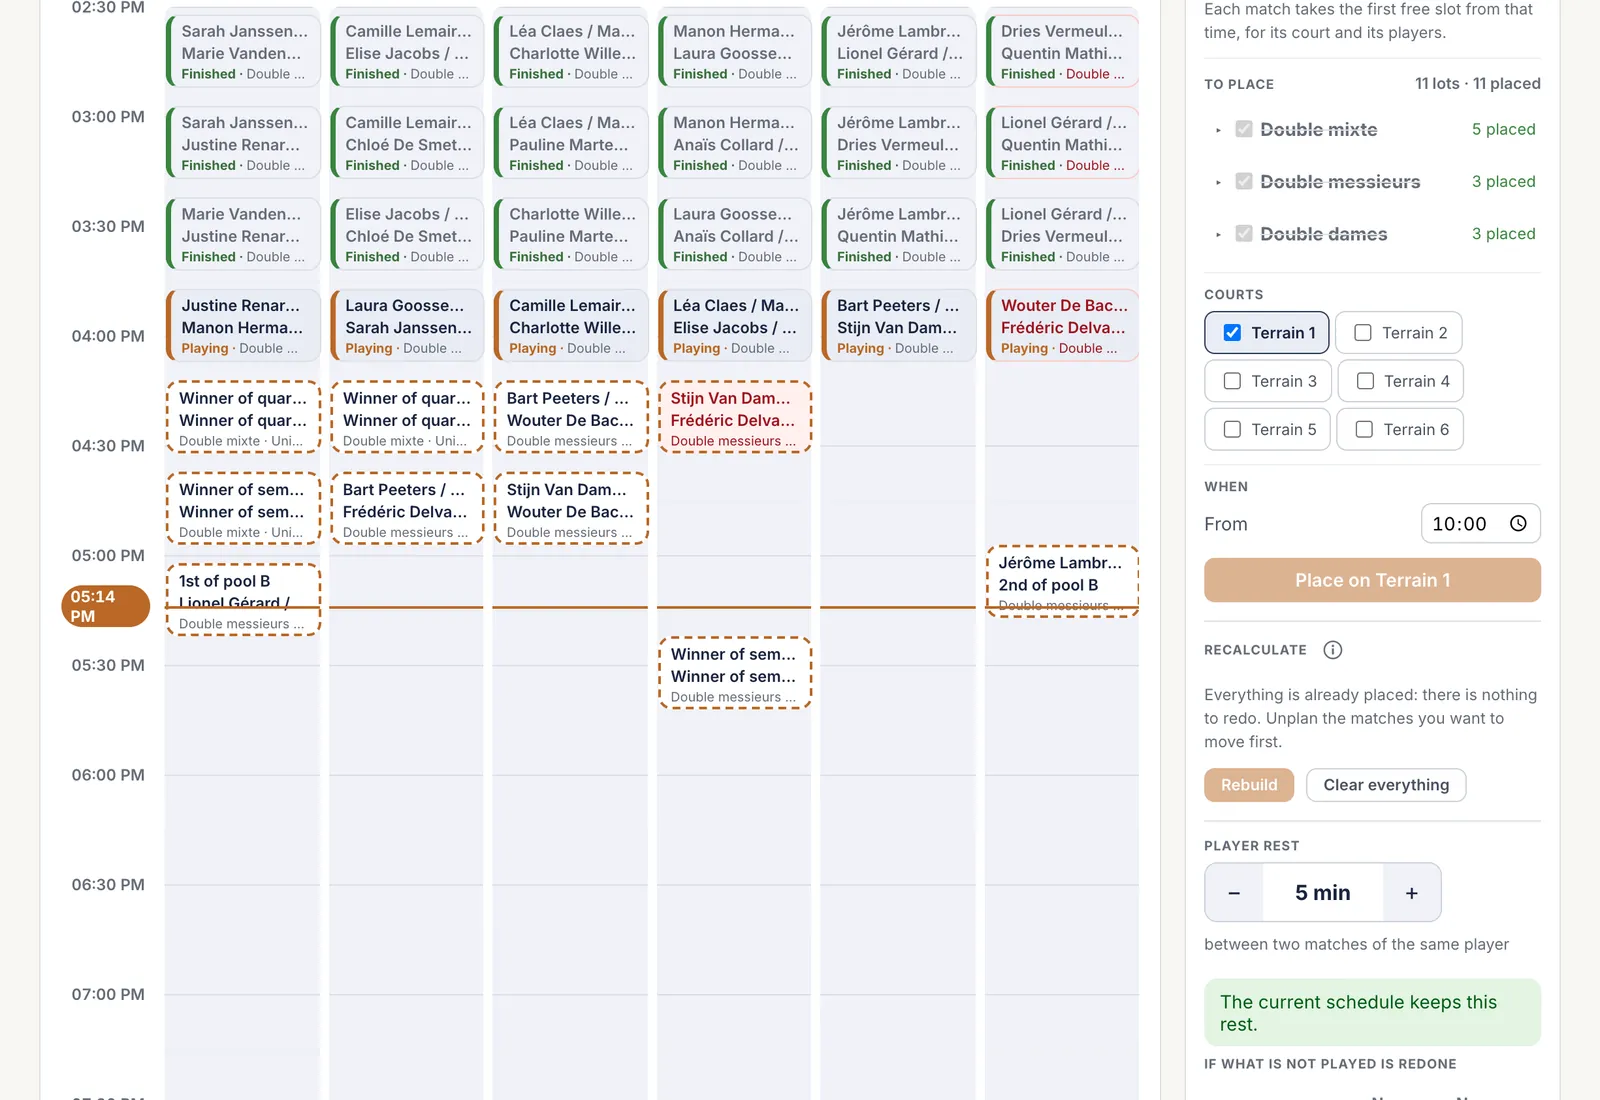
Task: Select the 05:14 PM current time marker
Action: pos(105,606)
